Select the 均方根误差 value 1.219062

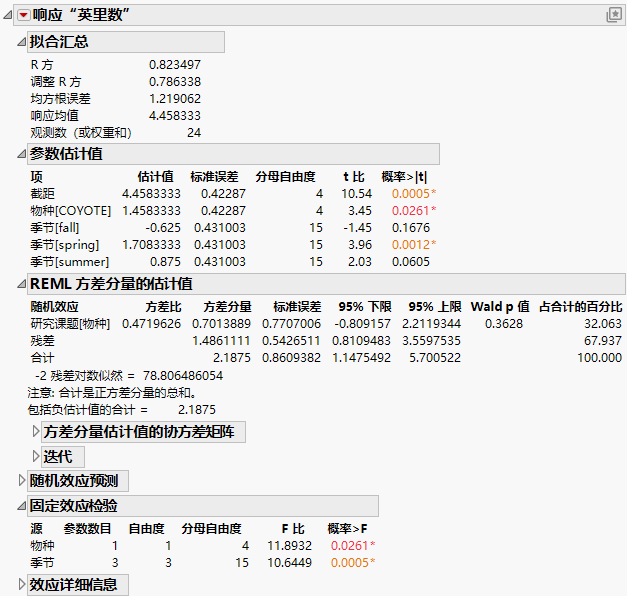click(175, 99)
